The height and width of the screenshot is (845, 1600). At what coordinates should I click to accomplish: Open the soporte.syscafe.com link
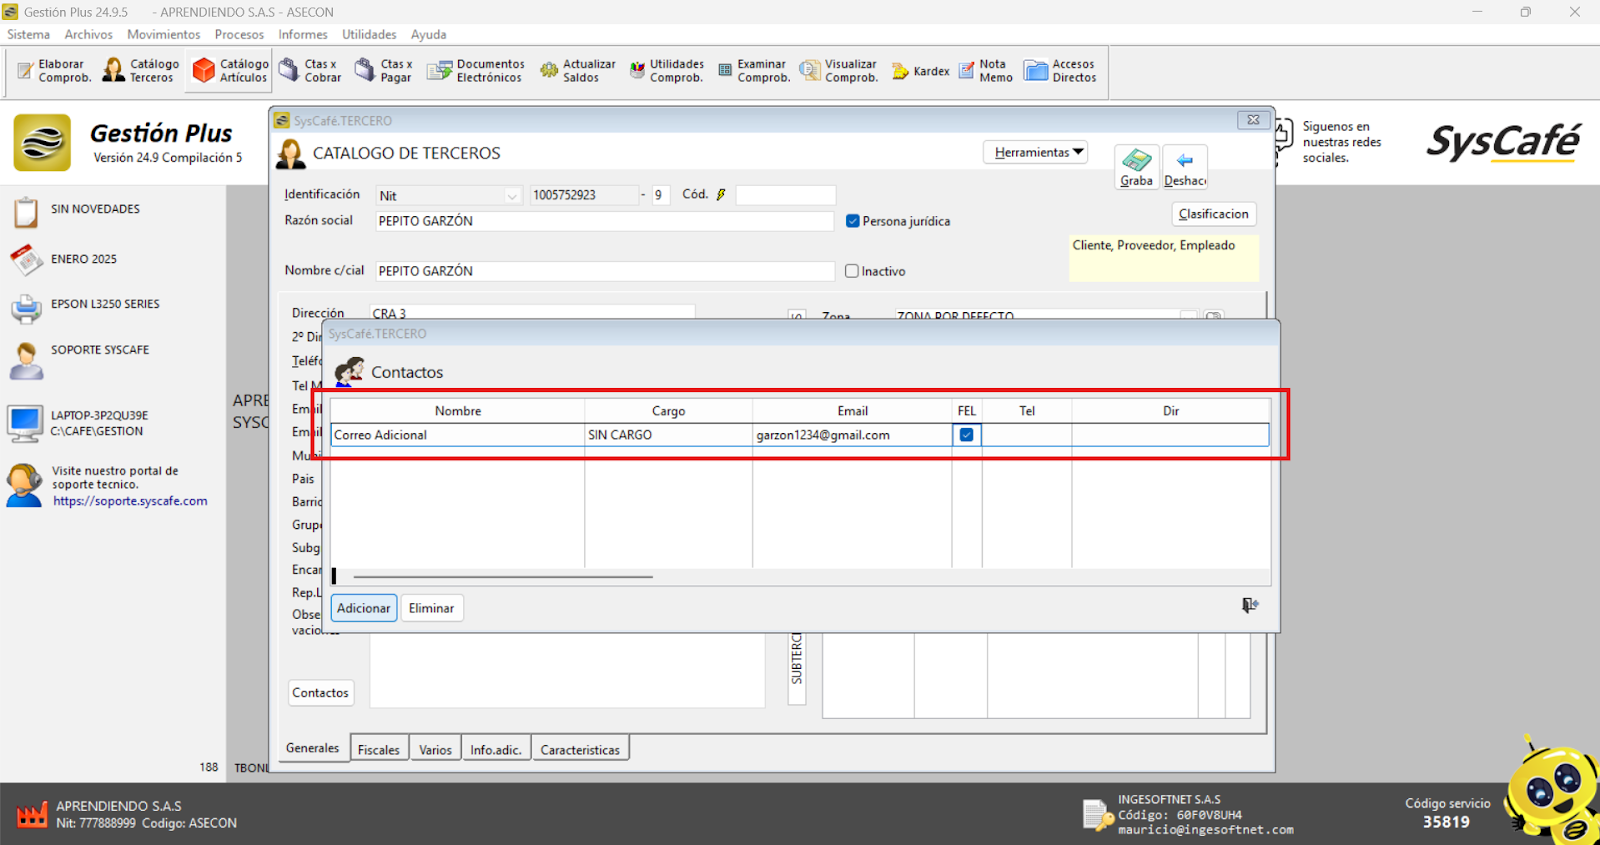click(x=130, y=501)
